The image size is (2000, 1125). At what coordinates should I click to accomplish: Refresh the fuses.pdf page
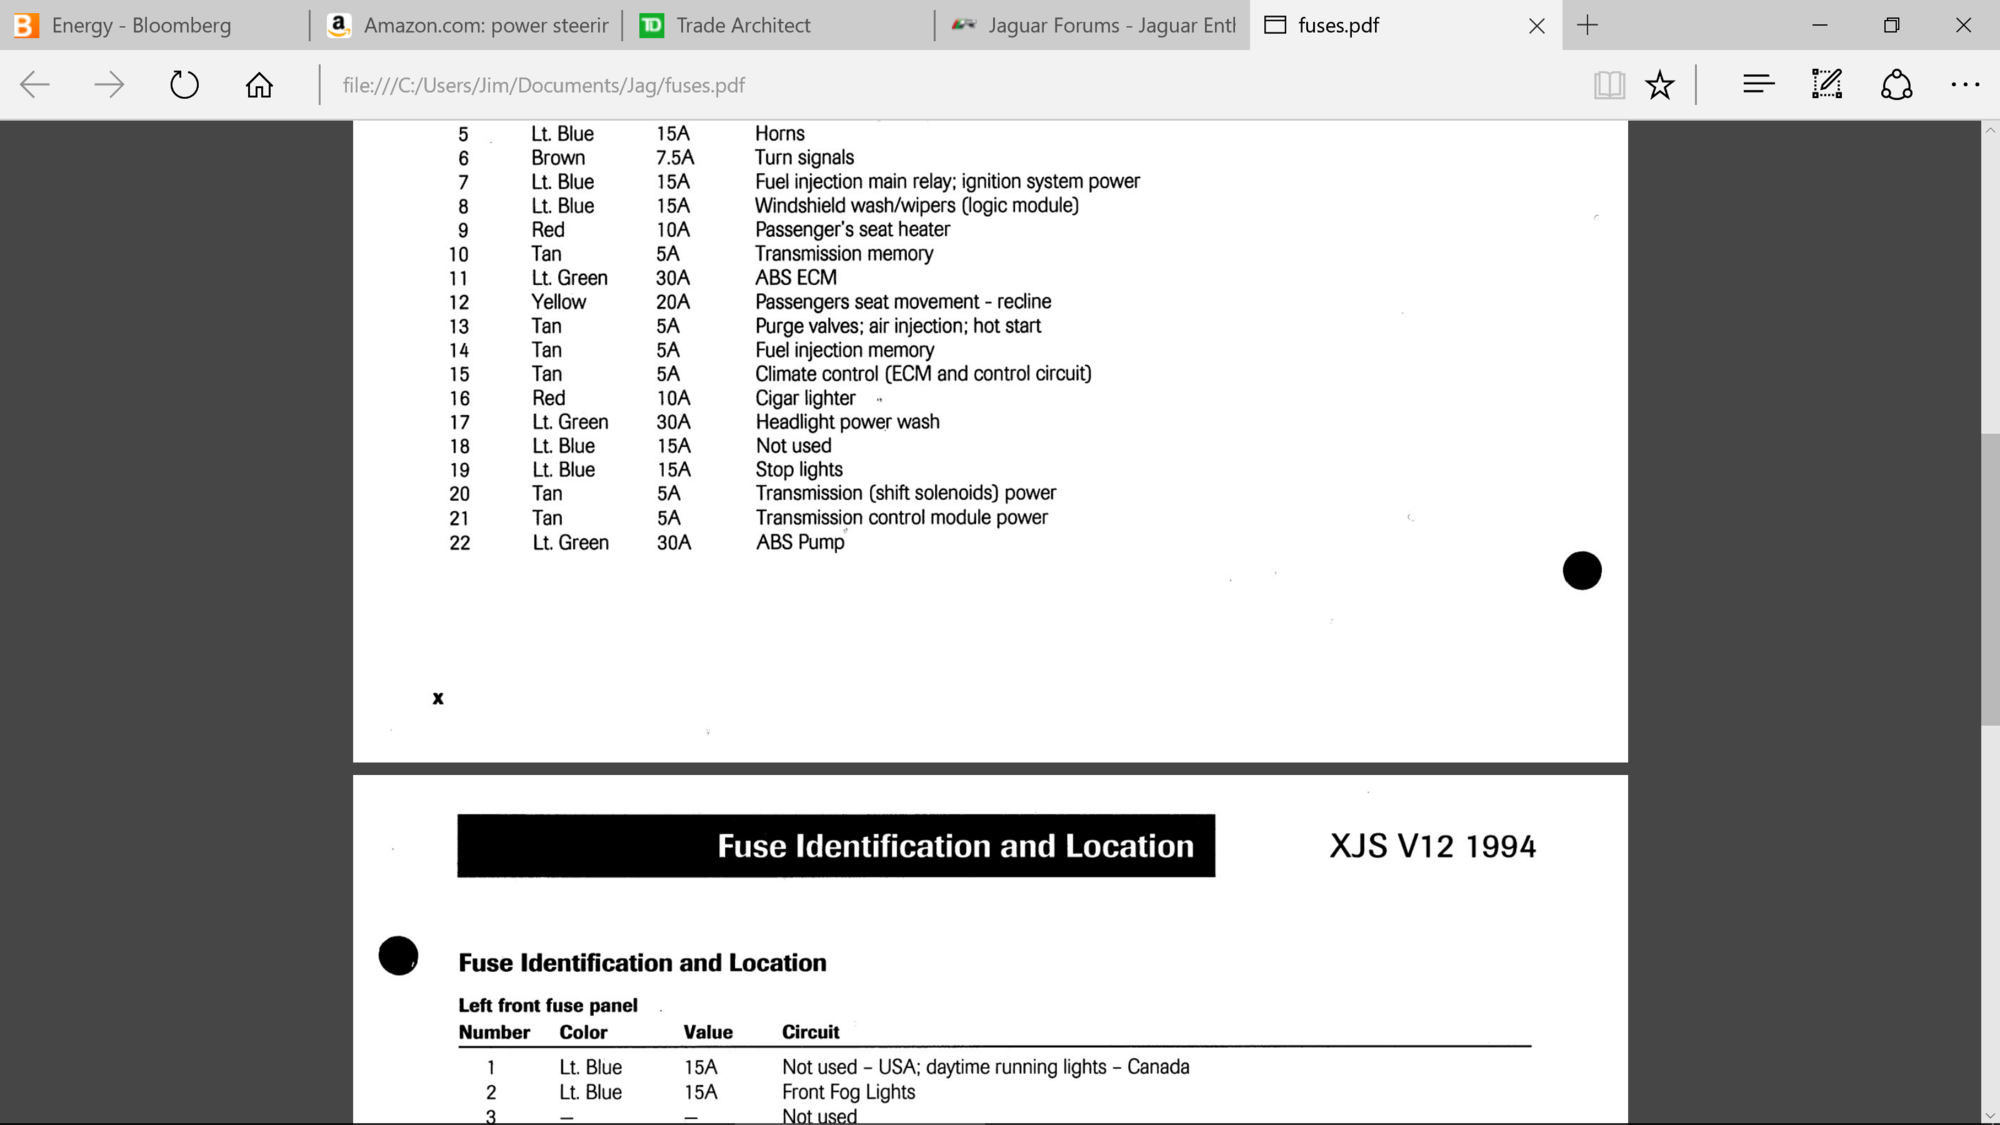(x=184, y=85)
